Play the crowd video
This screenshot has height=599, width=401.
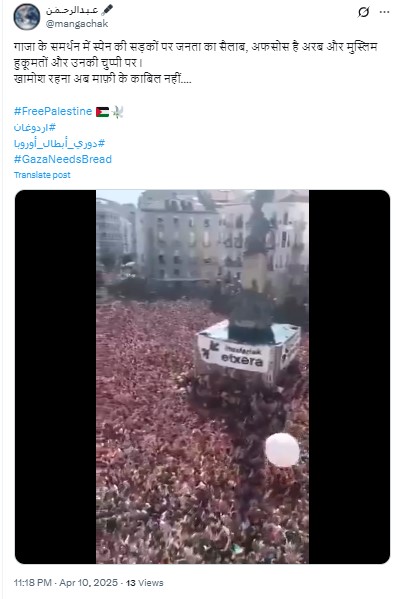pos(202,377)
